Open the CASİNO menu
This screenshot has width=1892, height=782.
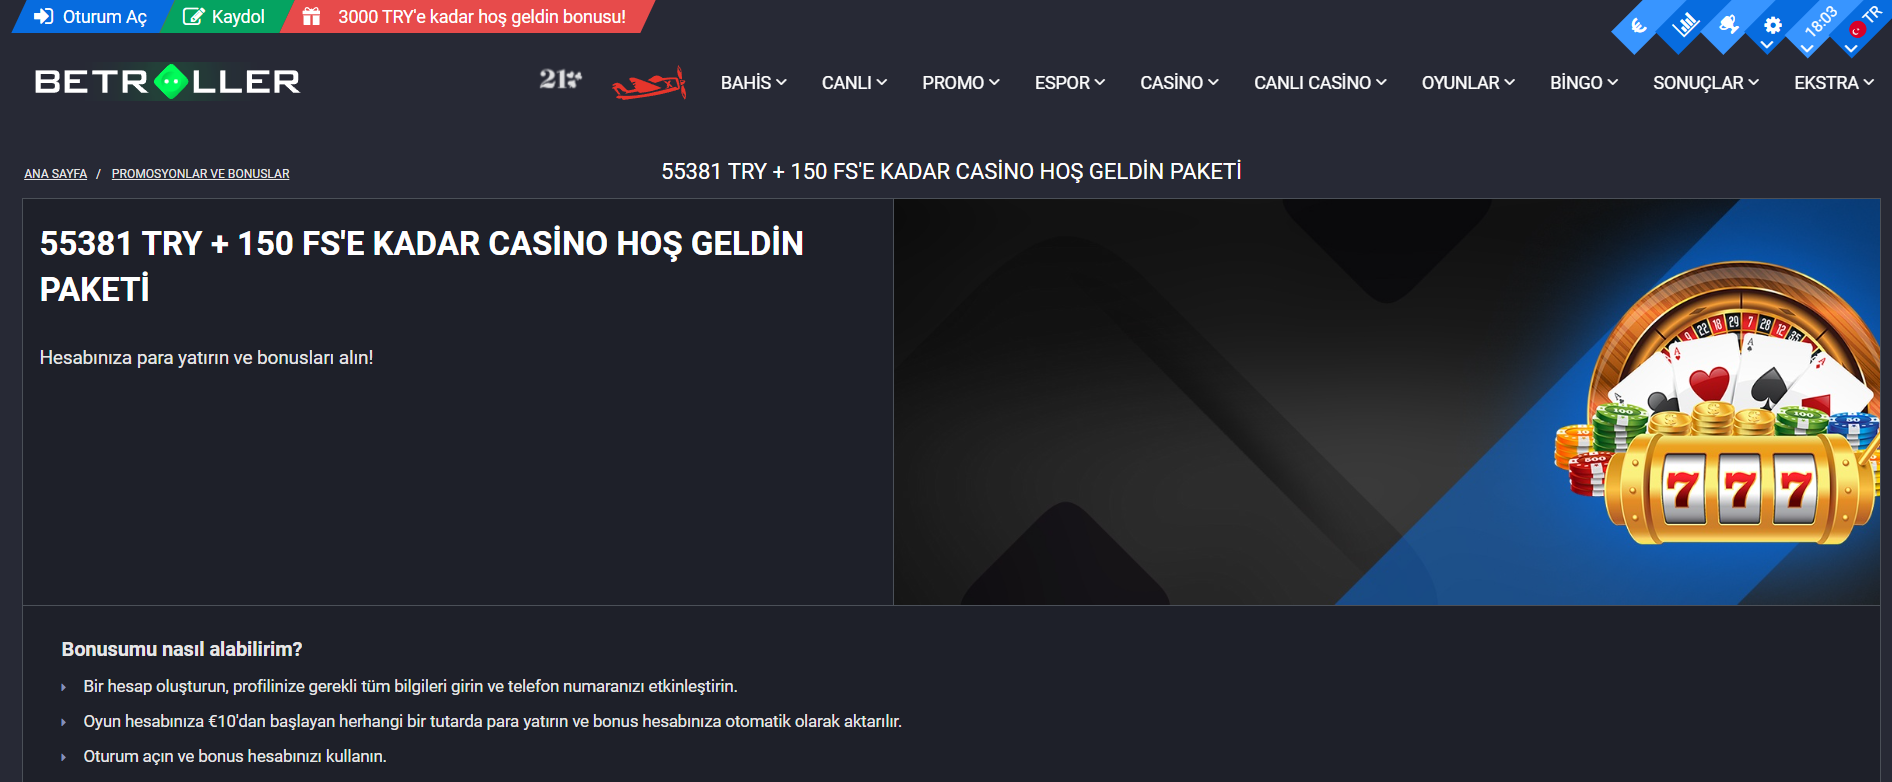coord(1180,83)
